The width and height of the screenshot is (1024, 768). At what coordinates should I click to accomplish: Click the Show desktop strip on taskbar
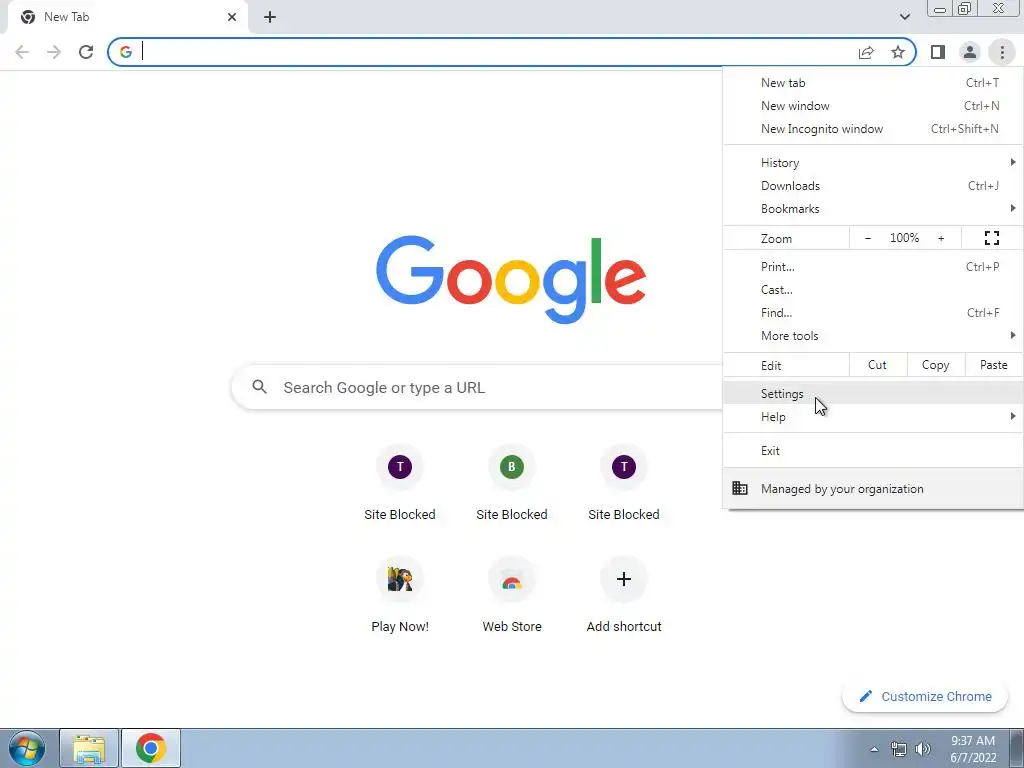[1017, 748]
